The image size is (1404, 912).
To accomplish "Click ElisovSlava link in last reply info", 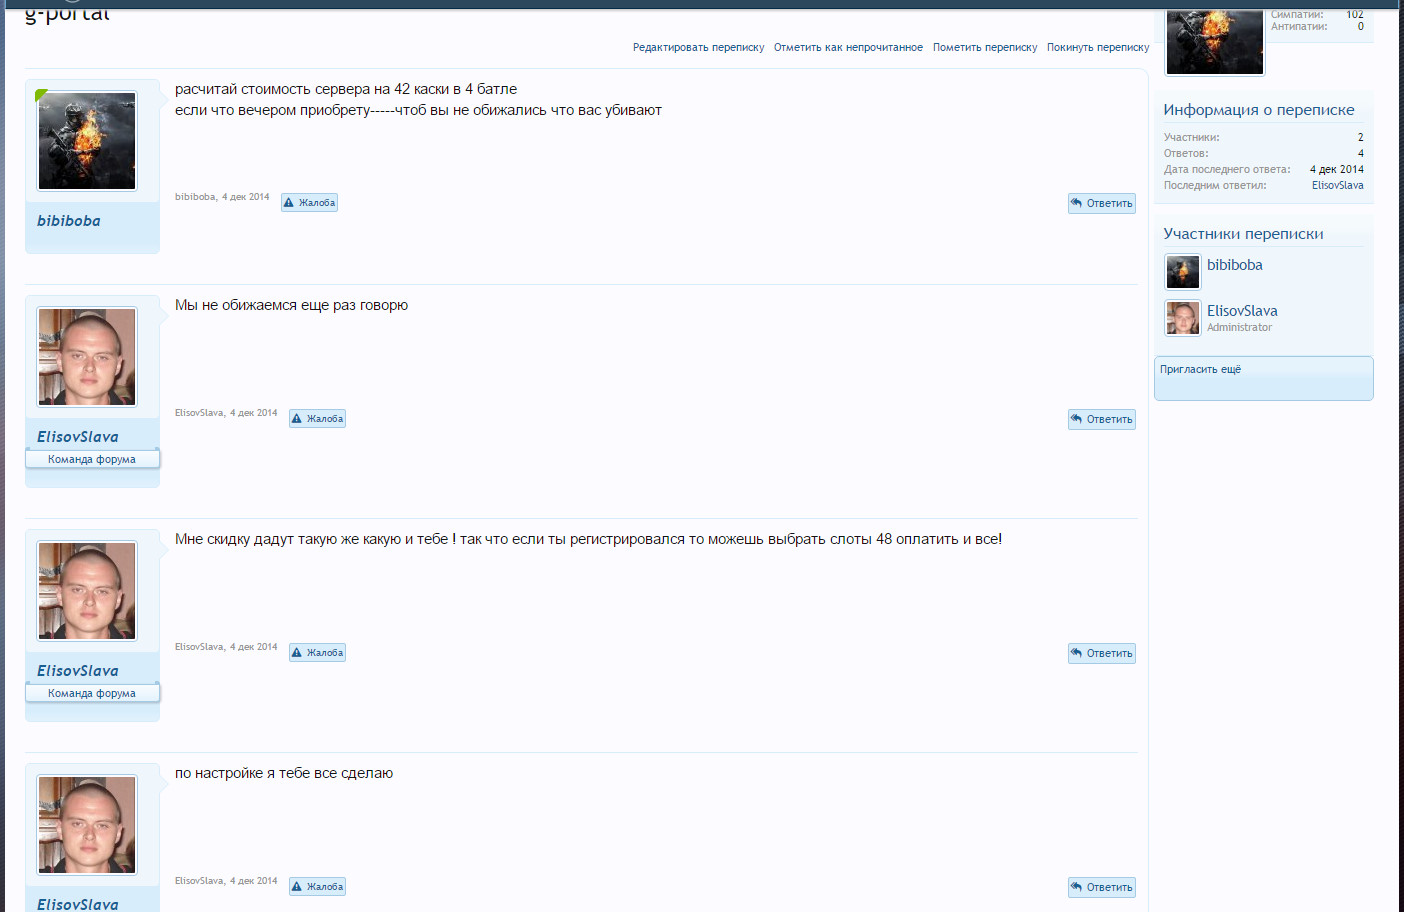I will coord(1337,186).
